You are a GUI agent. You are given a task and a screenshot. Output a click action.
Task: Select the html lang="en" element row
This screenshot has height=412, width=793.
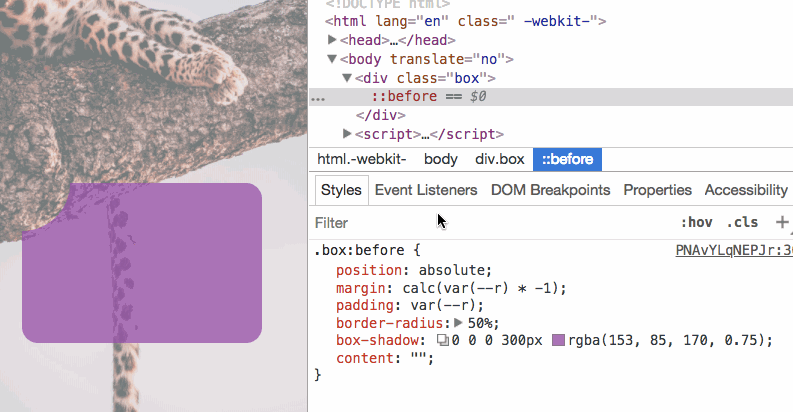tap(465, 21)
